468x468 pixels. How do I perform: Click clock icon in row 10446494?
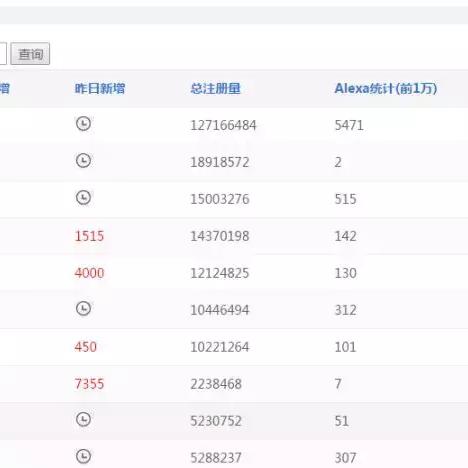(83, 308)
